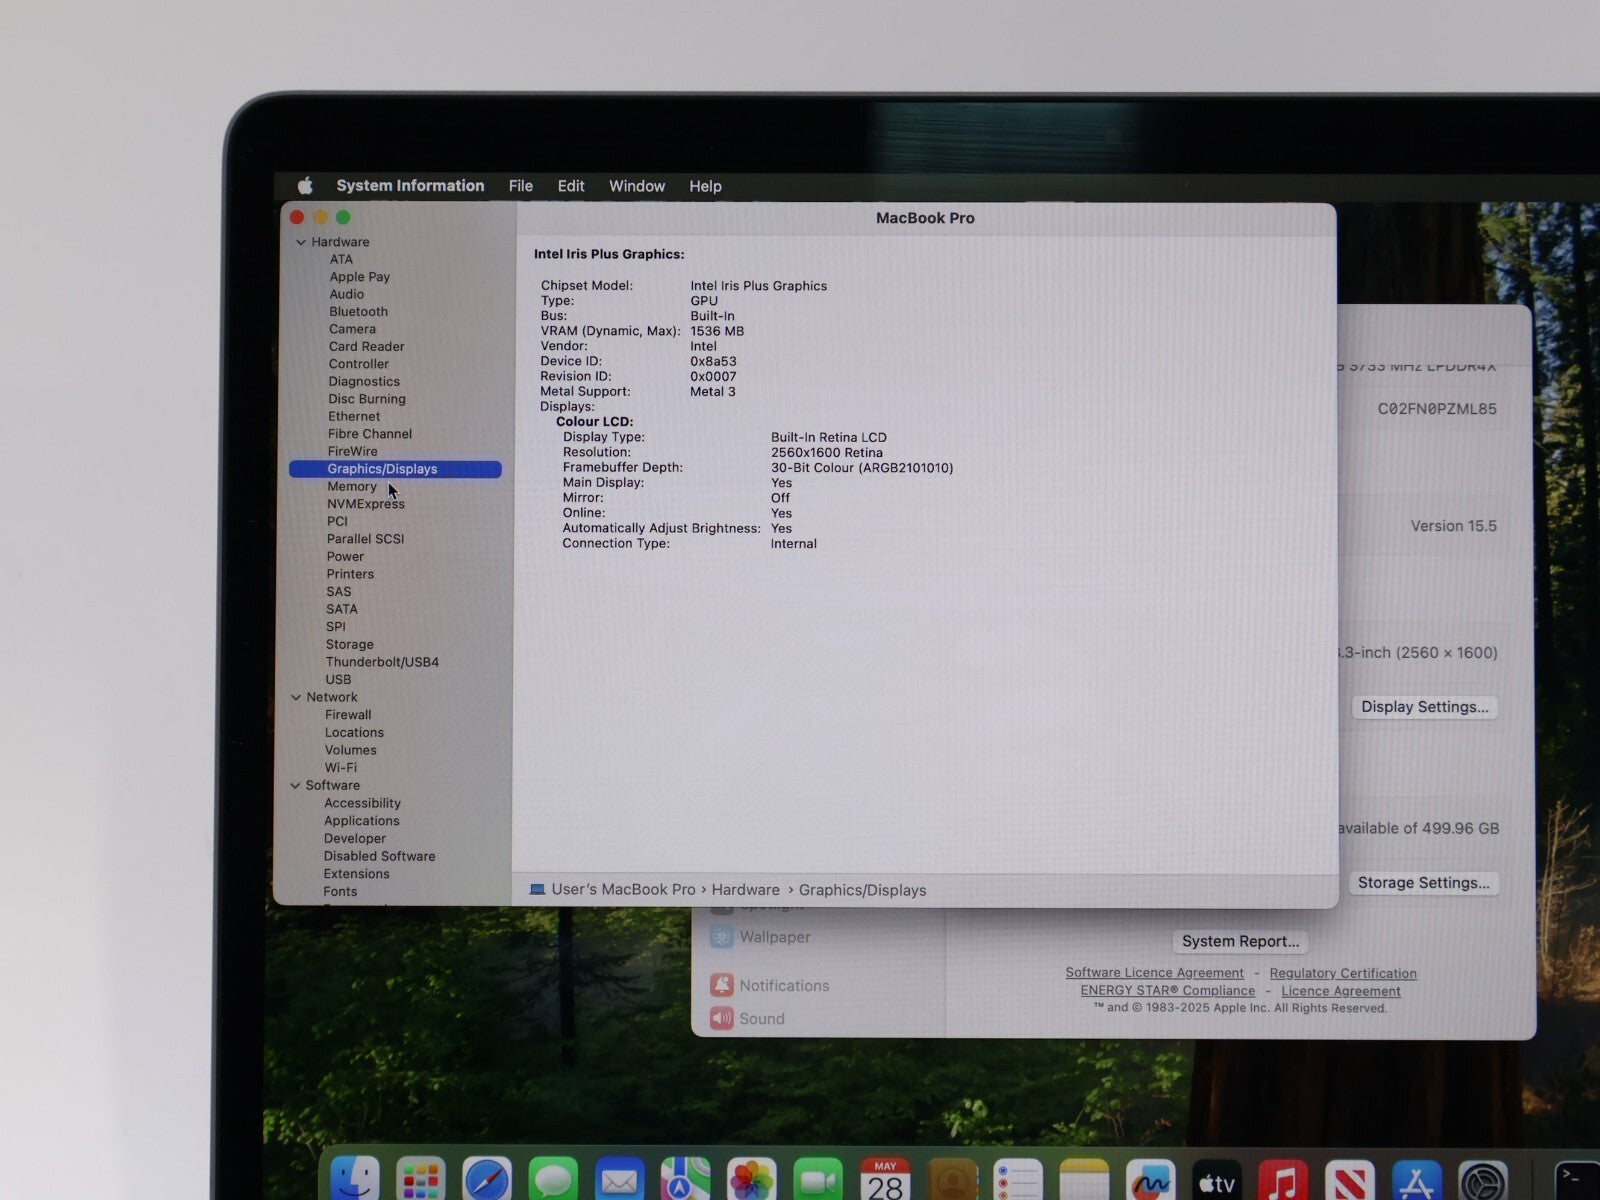Select USB in the Hardware list
The width and height of the screenshot is (1600, 1200).
(x=338, y=679)
